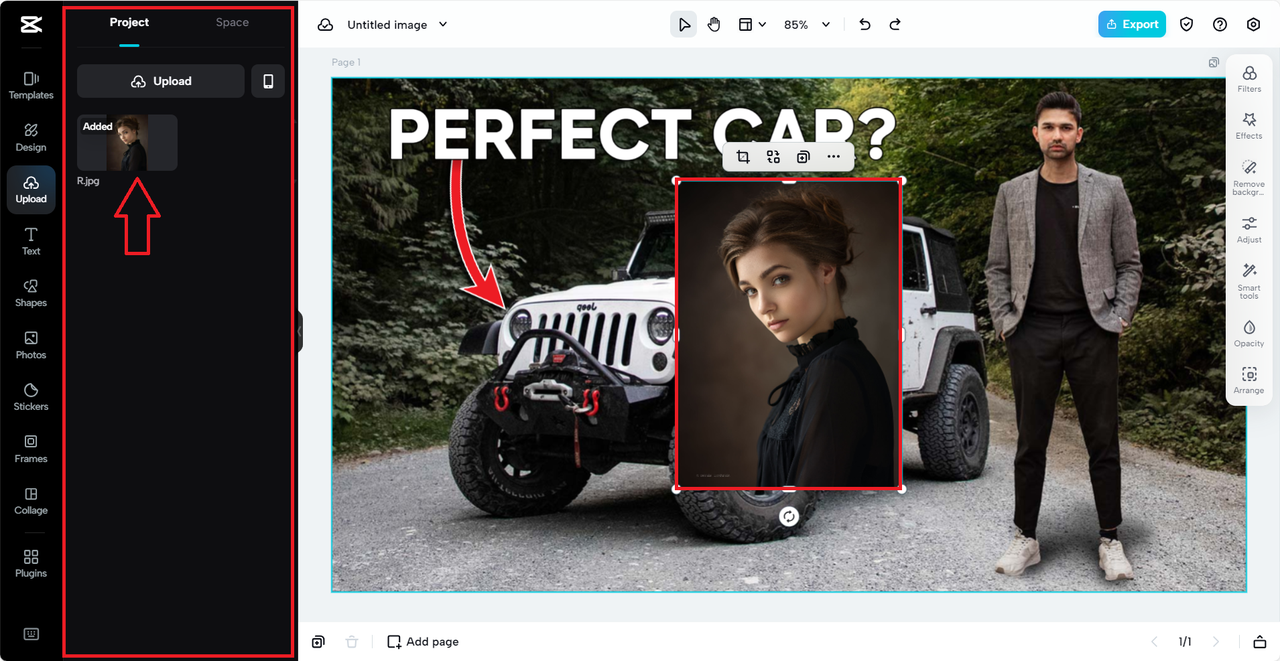Click the replace image icon in floating toolbar
Image resolution: width=1280 pixels, height=661 pixels.
(x=773, y=157)
